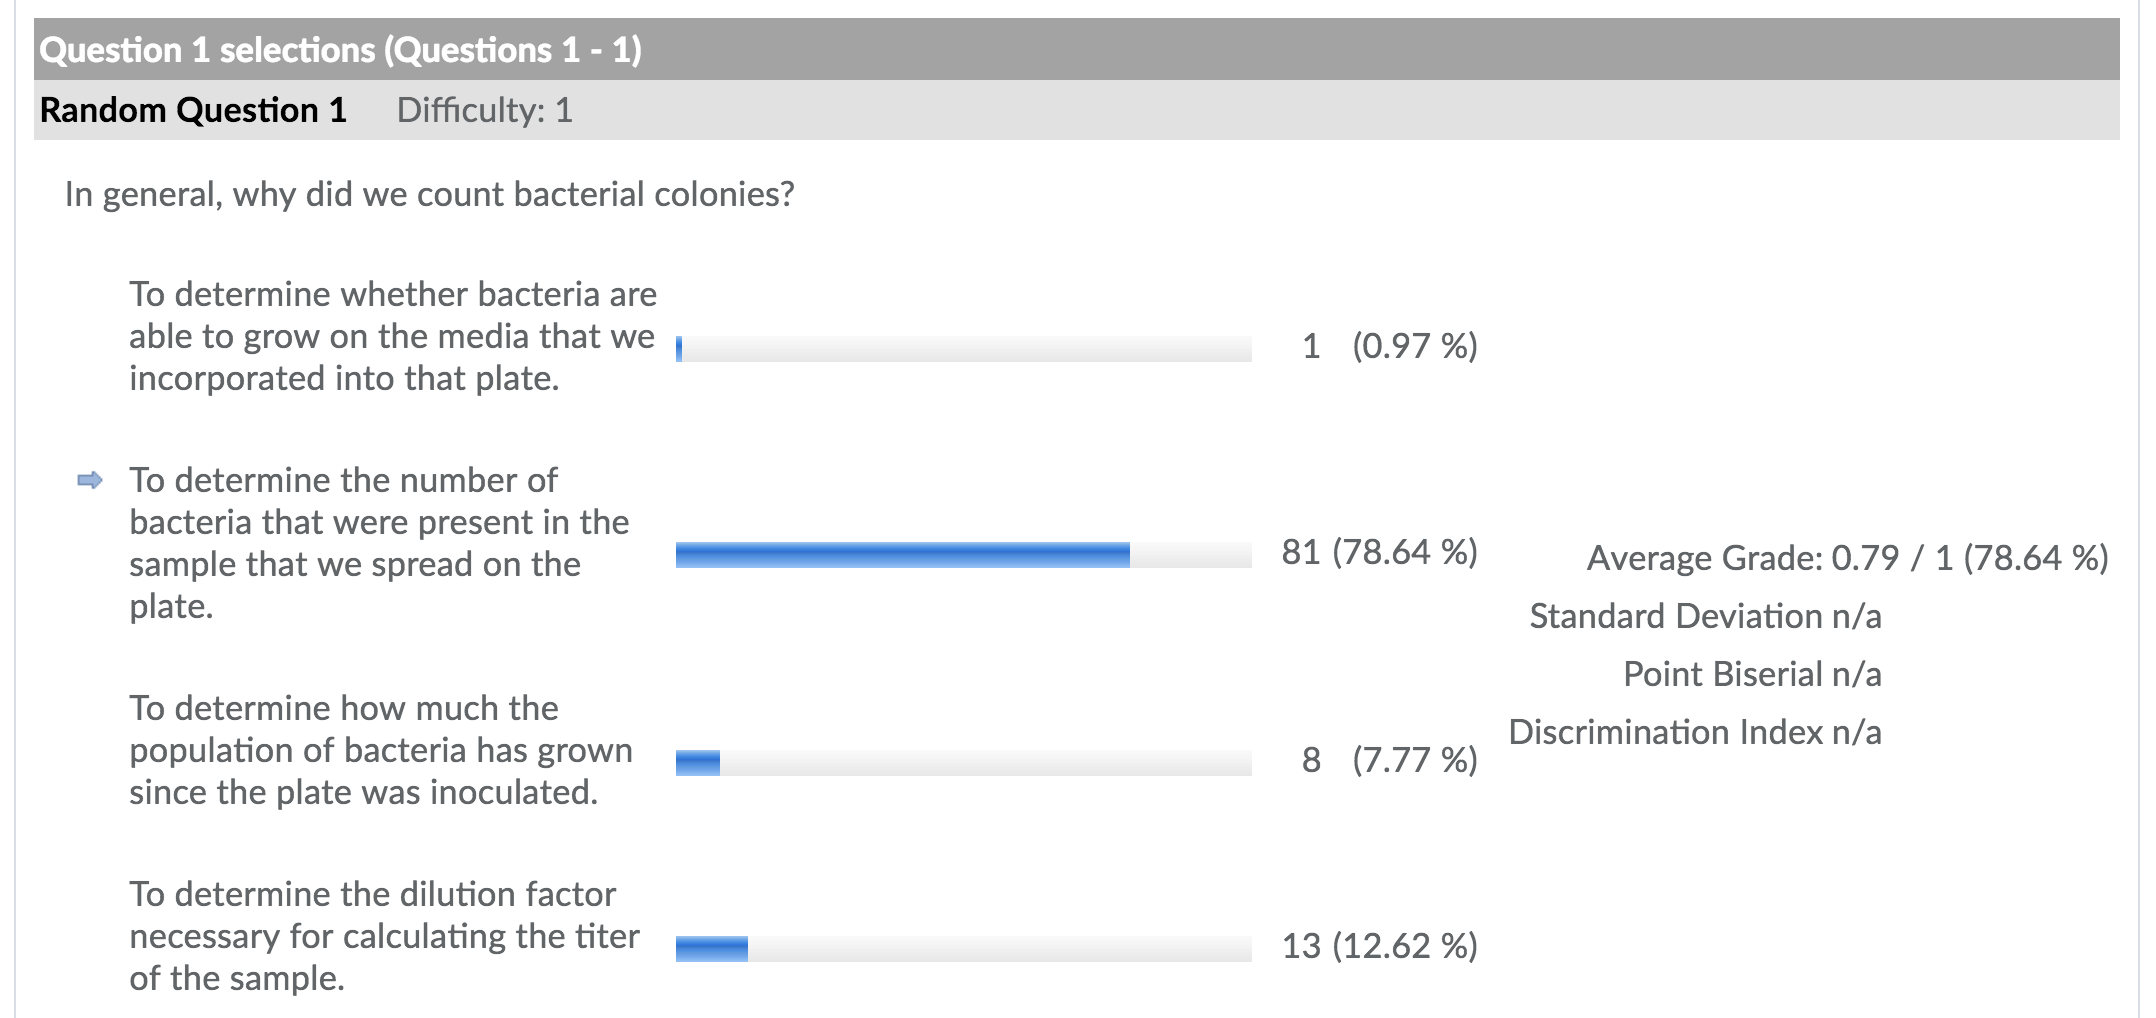The height and width of the screenshot is (1018, 2156).
Task: Click the 'Standard Deviation n/a' statistic
Action: (1705, 616)
